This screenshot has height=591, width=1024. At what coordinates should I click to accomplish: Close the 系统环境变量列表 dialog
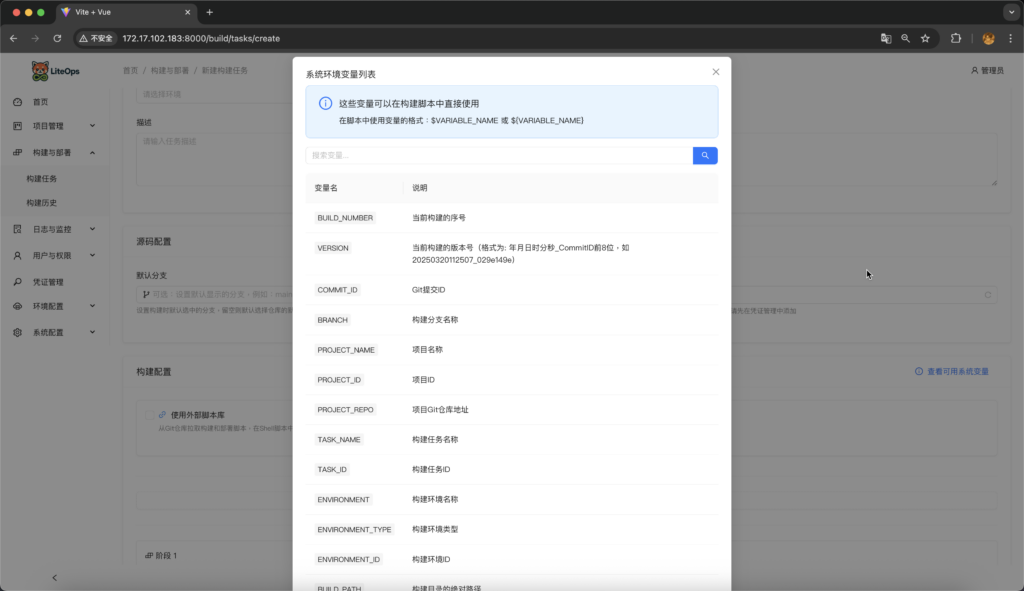[x=715, y=72]
